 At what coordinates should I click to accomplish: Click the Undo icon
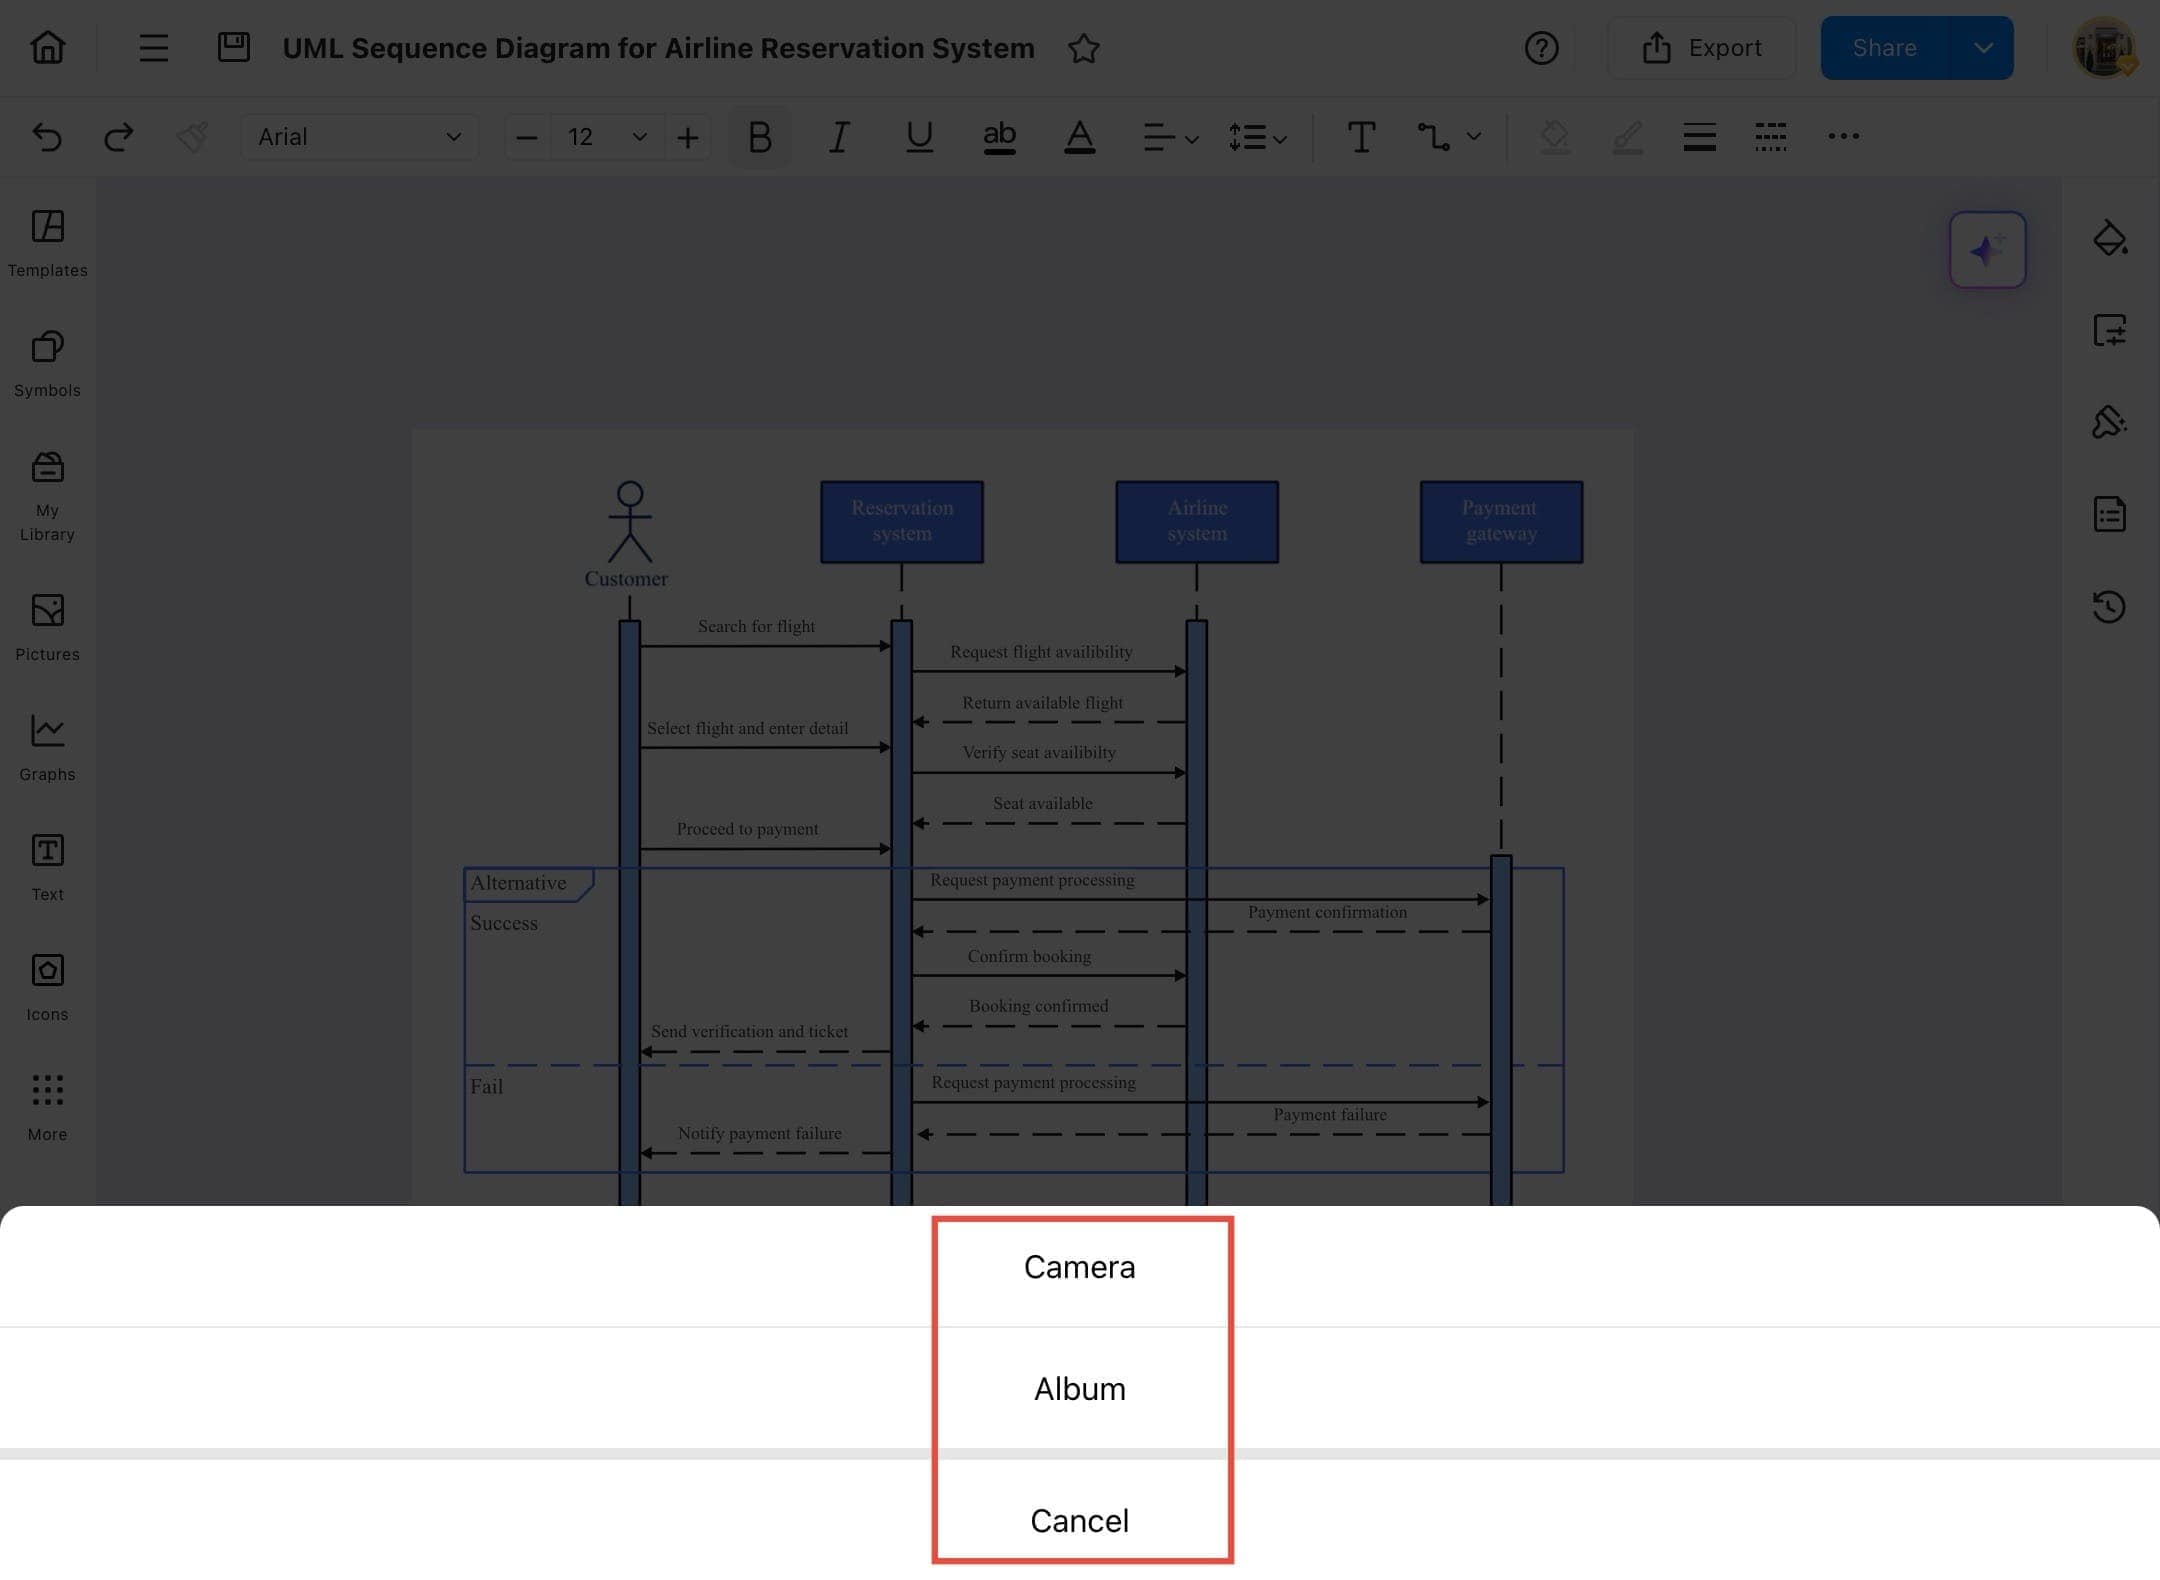[x=47, y=137]
